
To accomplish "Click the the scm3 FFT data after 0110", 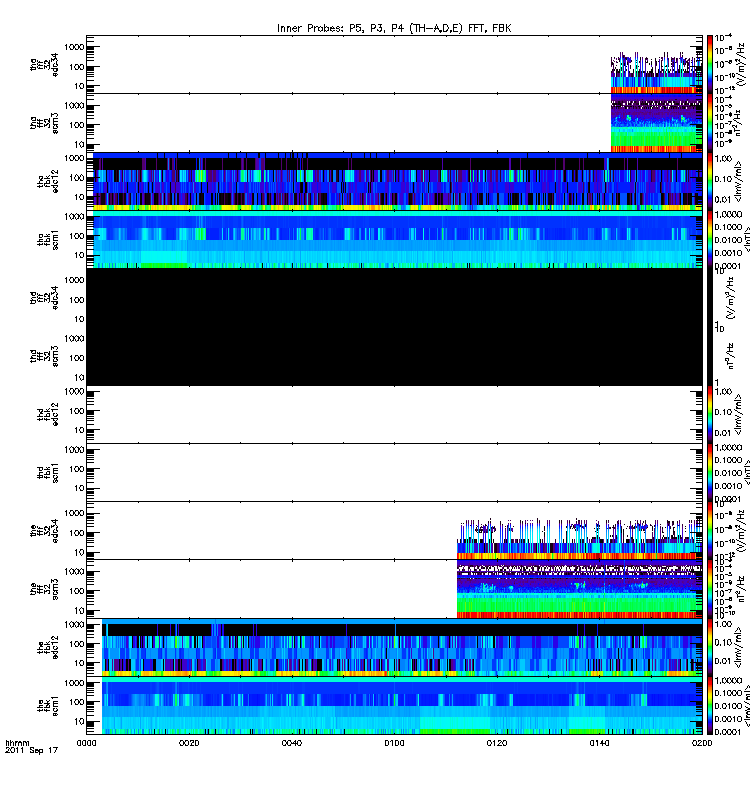I will click(580, 589).
